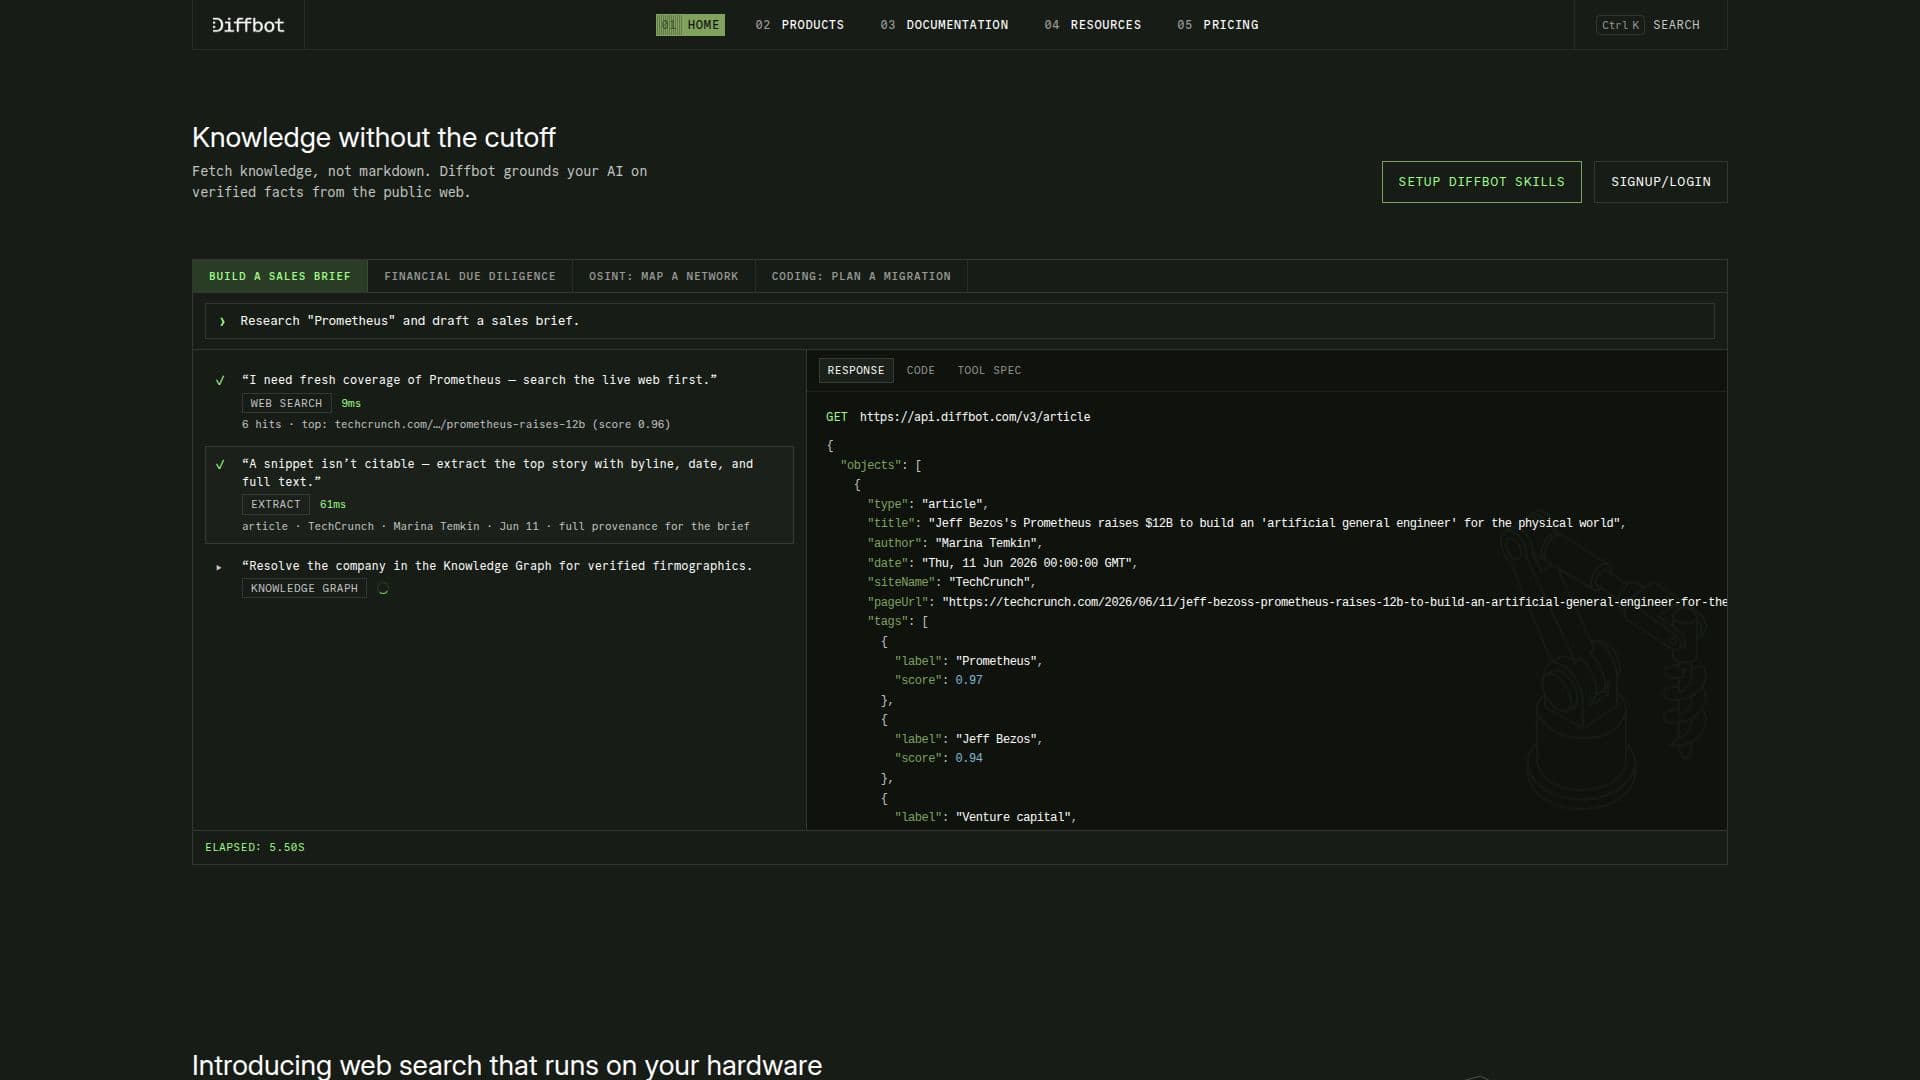1920x1080 pixels.
Task: Select the Response tab
Action: click(856, 370)
